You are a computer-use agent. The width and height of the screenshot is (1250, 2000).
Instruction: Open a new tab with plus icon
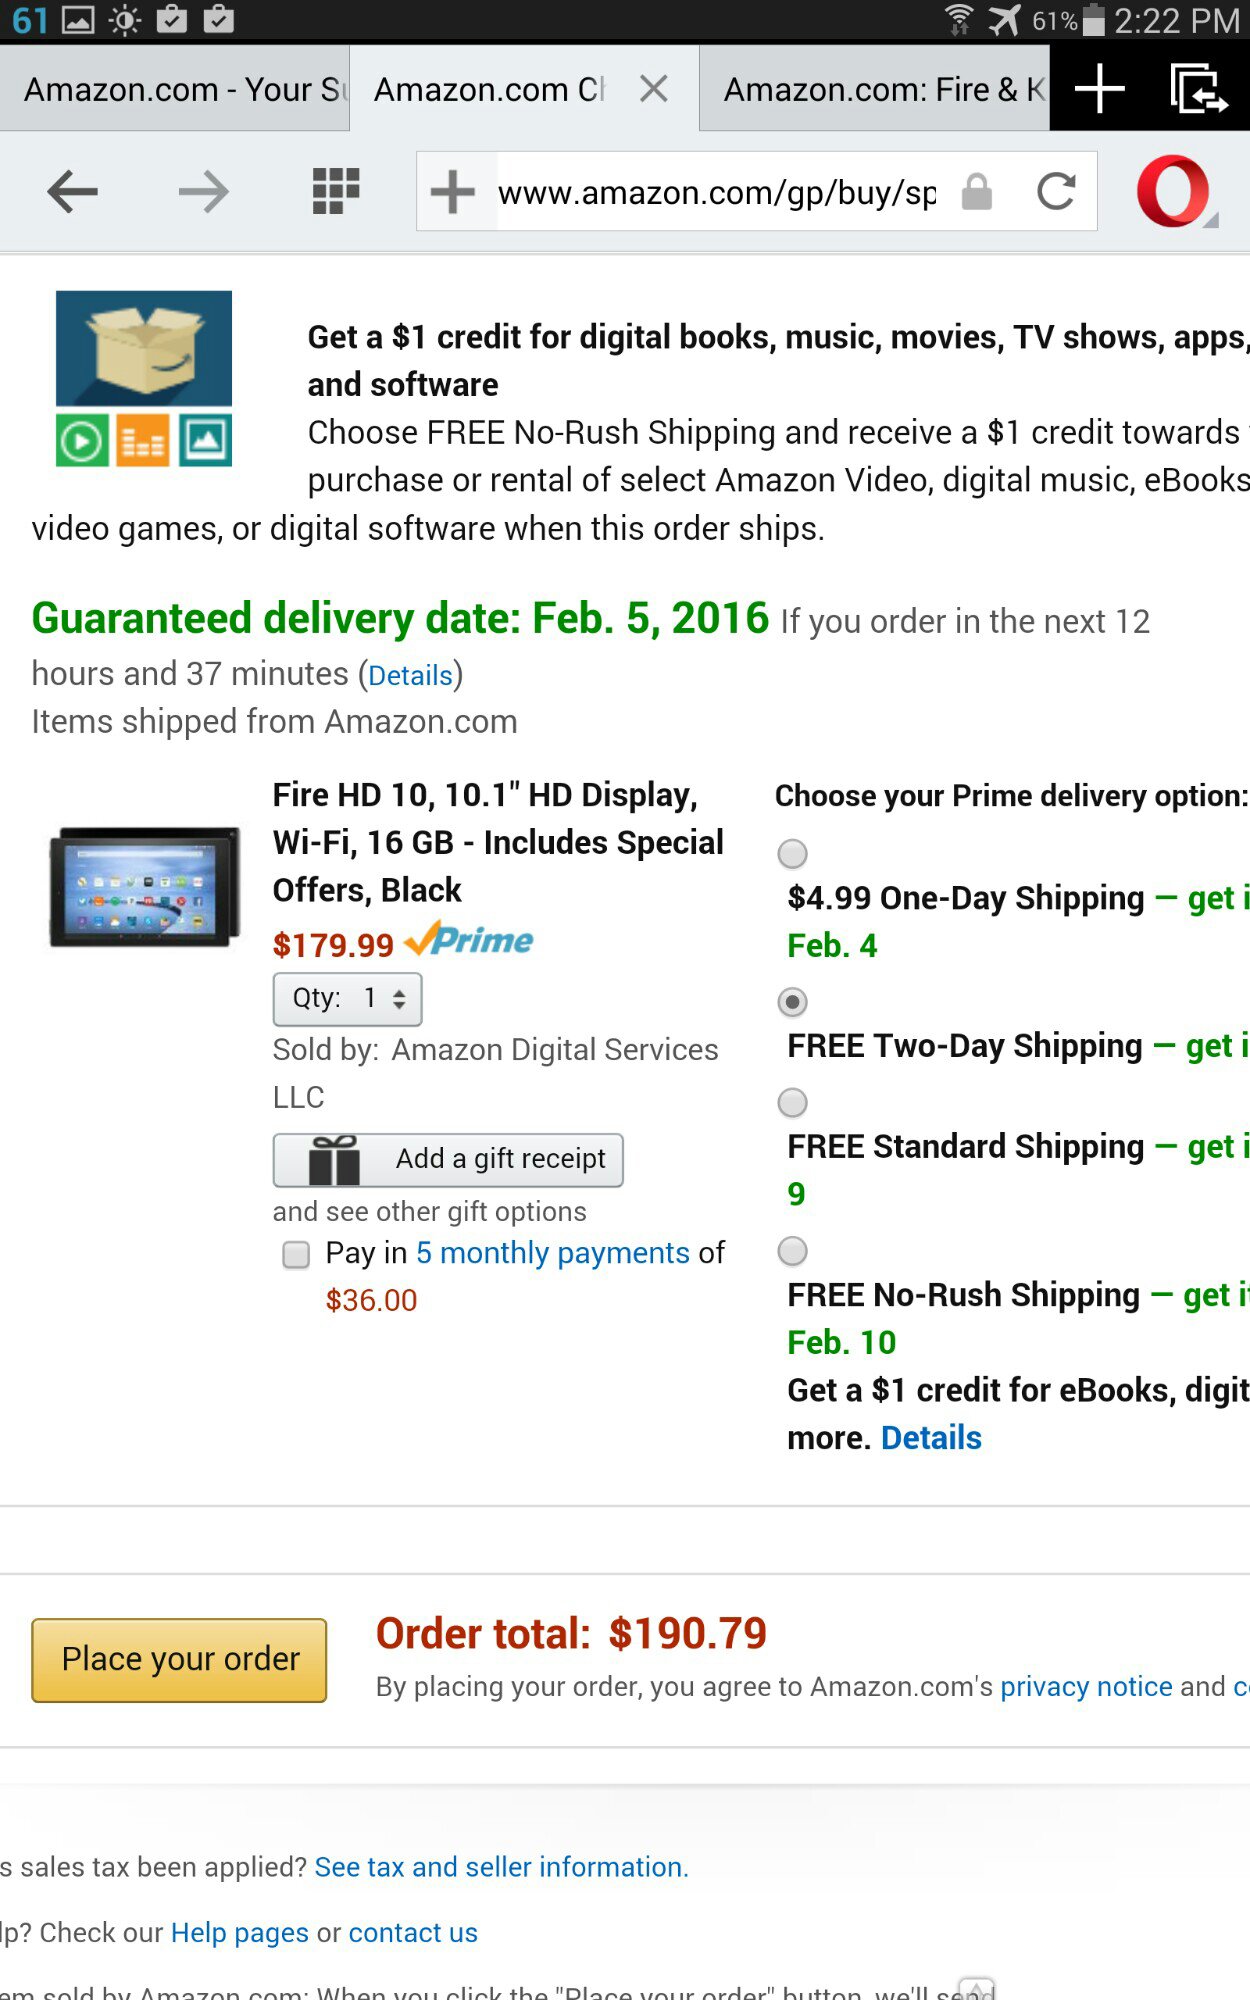(x=1099, y=89)
